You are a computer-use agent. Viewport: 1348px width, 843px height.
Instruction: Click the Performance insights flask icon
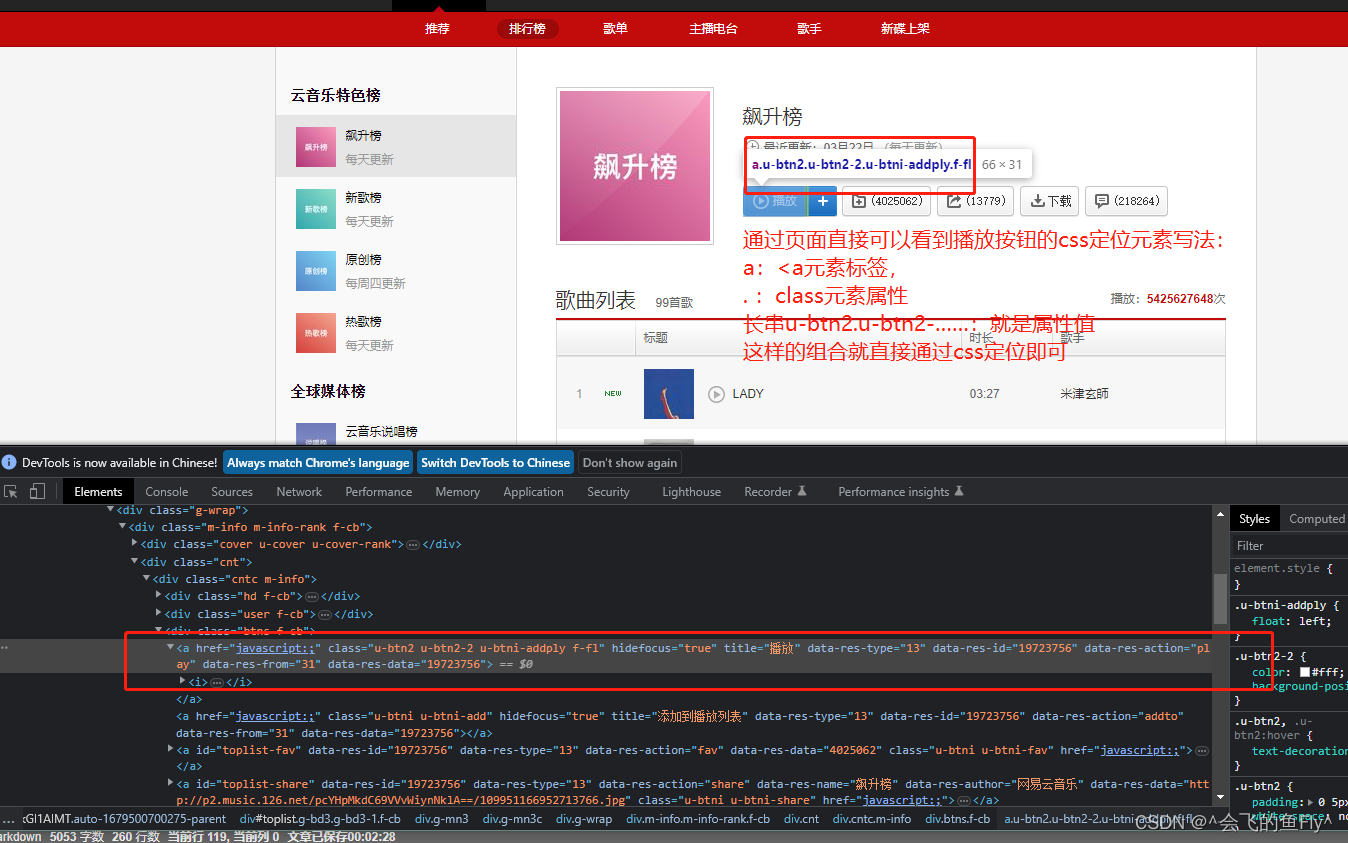pos(959,491)
